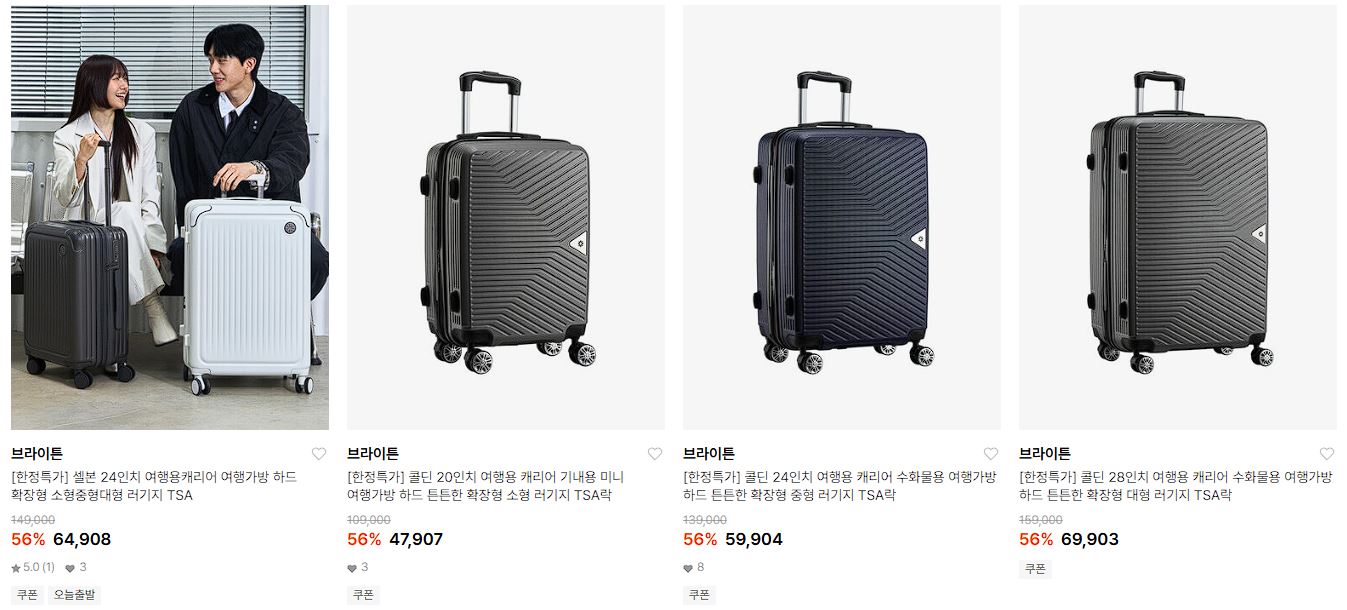Image resolution: width=1347 pixels, height=610 pixels.
Task: Open the couple with suitcases product image
Action: (x=170, y=217)
